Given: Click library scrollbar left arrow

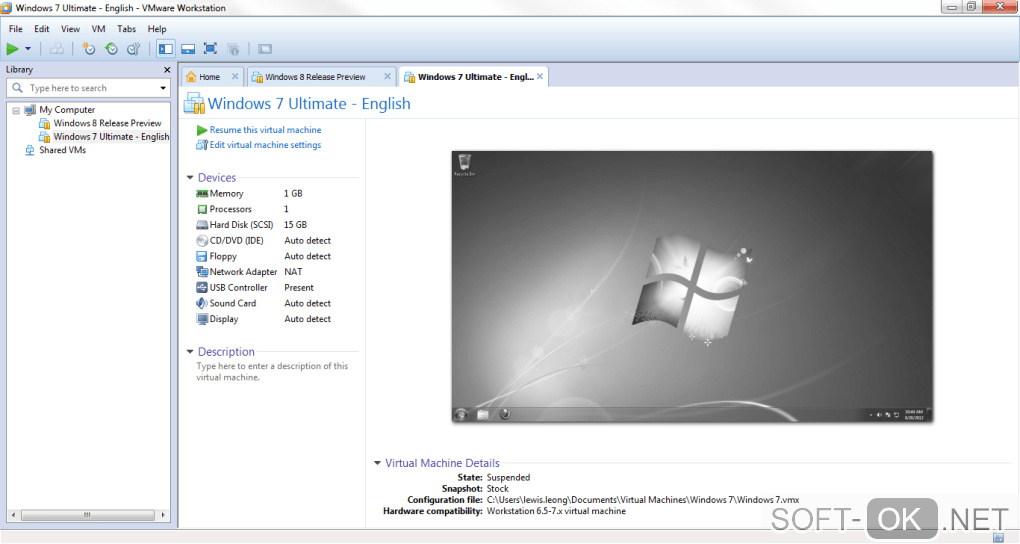Looking at the screenshot, I should [13, 515].
